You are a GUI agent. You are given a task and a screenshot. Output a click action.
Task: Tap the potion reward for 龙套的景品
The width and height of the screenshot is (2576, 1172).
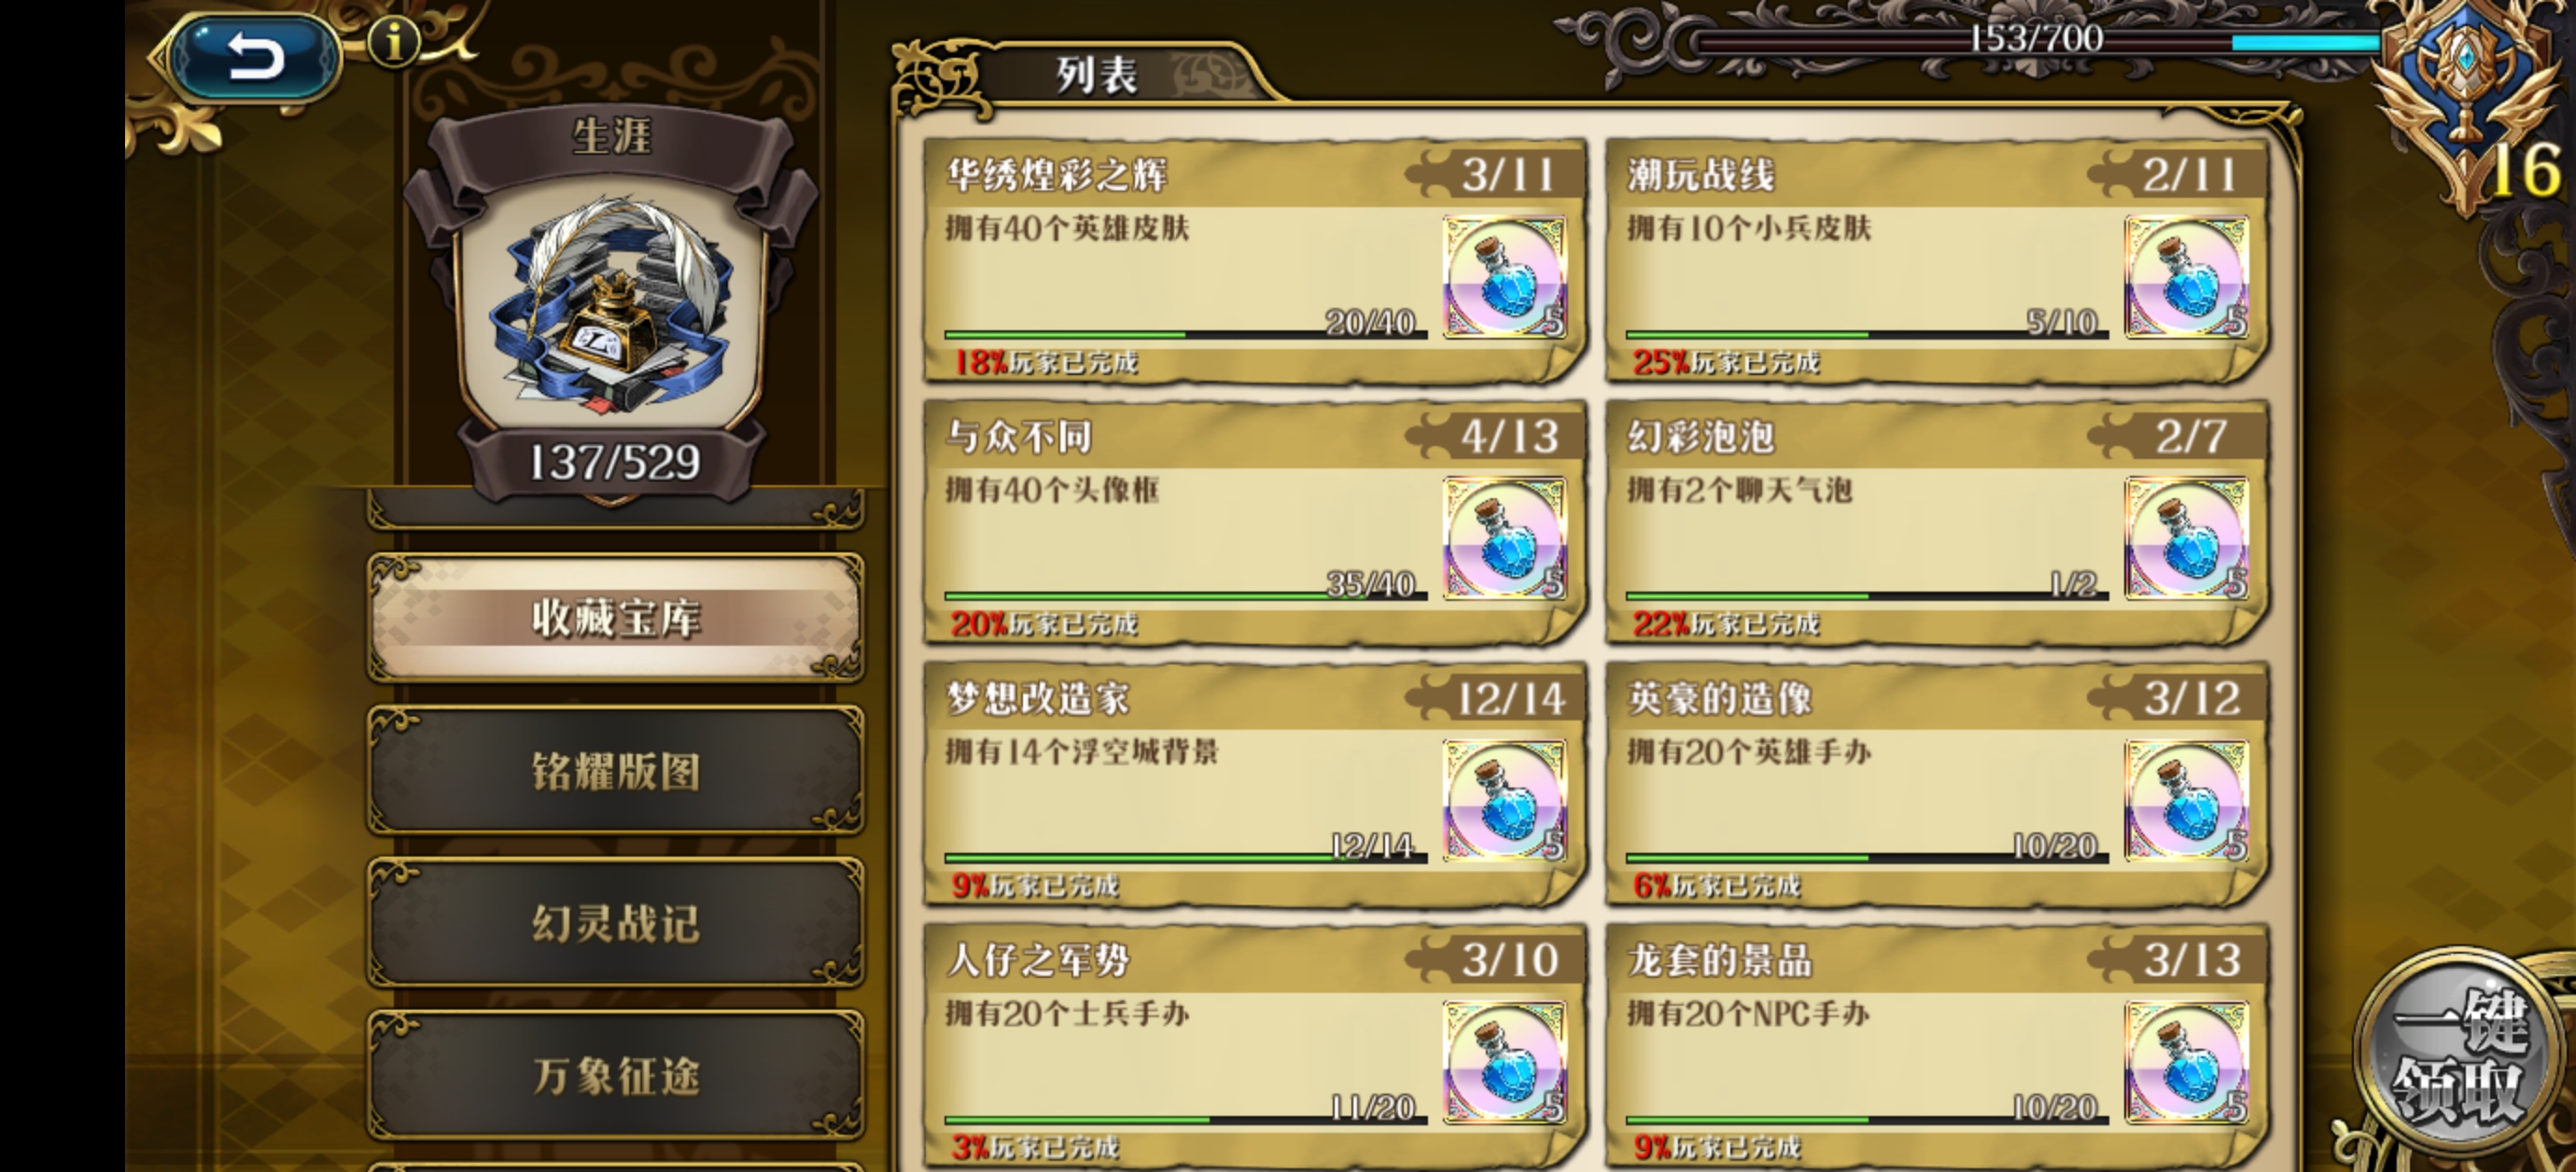[2186, 1063]
